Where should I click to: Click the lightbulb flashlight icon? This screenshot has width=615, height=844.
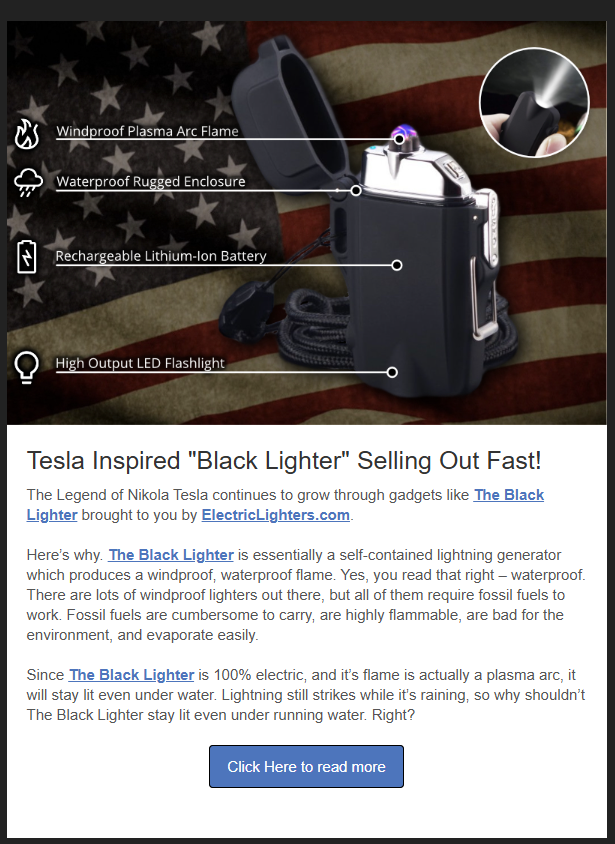(27, 367)
